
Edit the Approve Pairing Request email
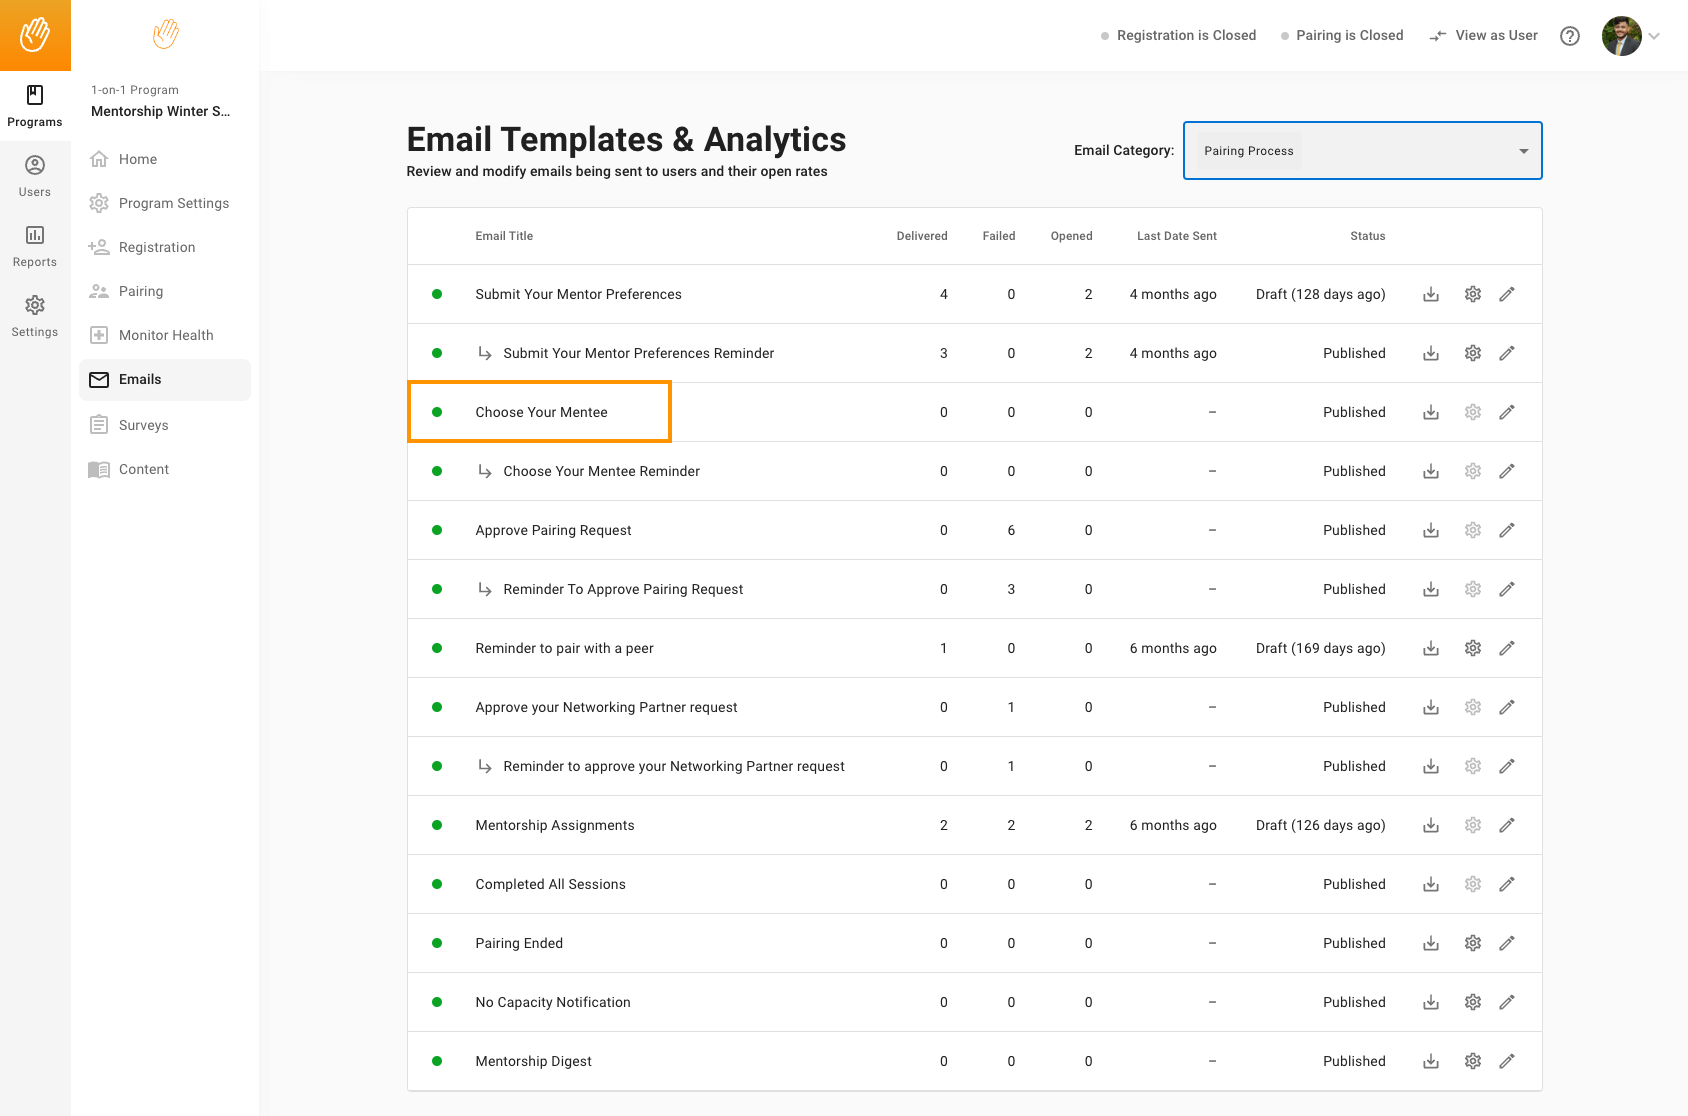click(1507, 530)
